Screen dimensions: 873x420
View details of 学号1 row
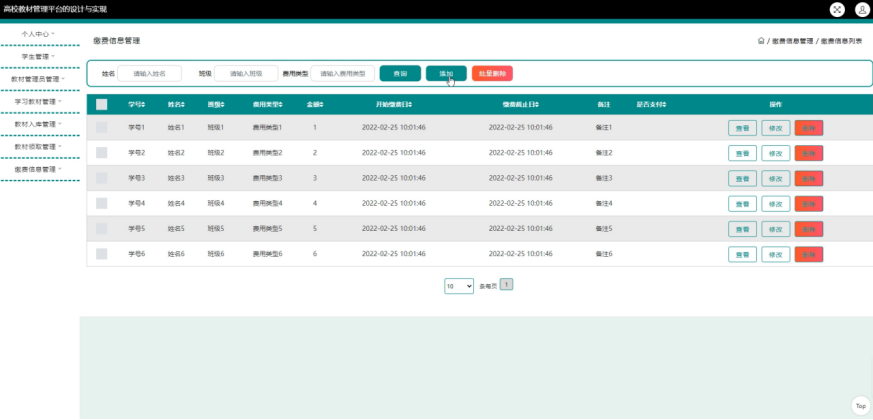pos(742,128)
